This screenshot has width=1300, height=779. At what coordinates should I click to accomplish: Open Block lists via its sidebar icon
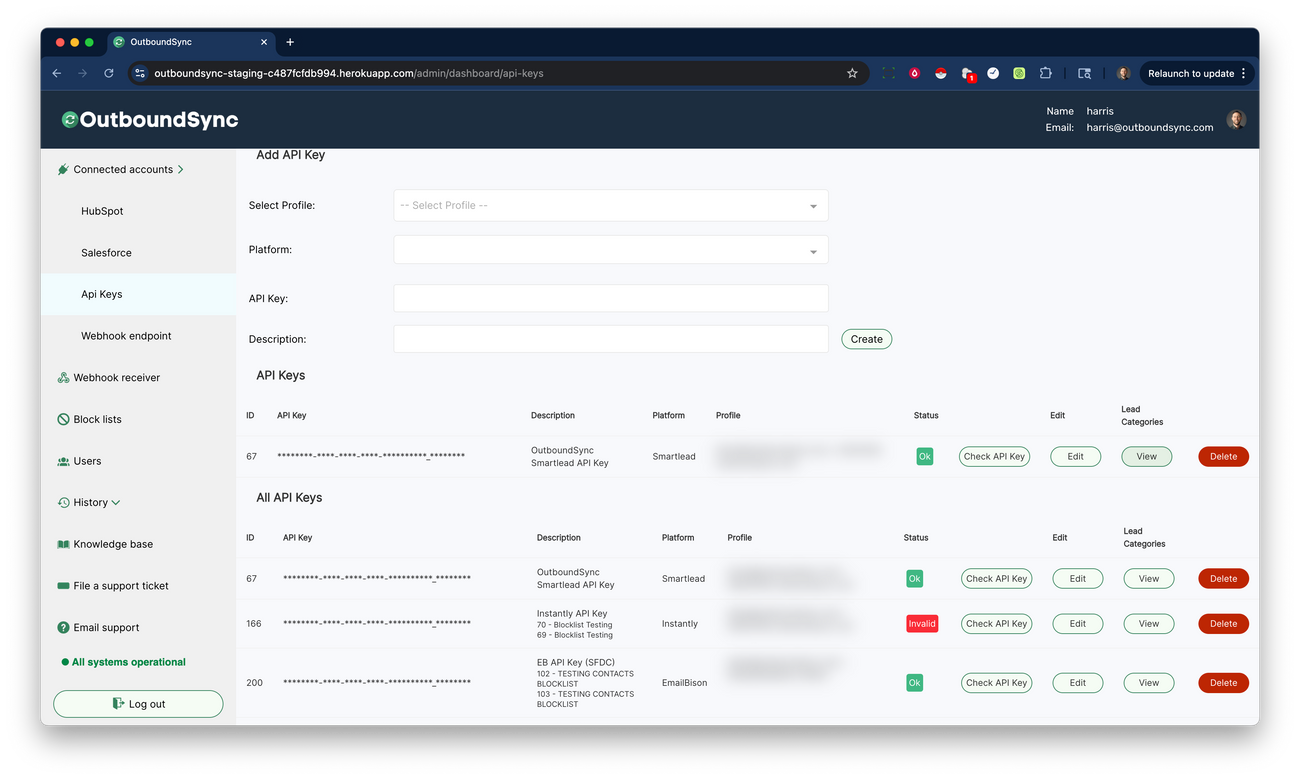click(63, 419)
